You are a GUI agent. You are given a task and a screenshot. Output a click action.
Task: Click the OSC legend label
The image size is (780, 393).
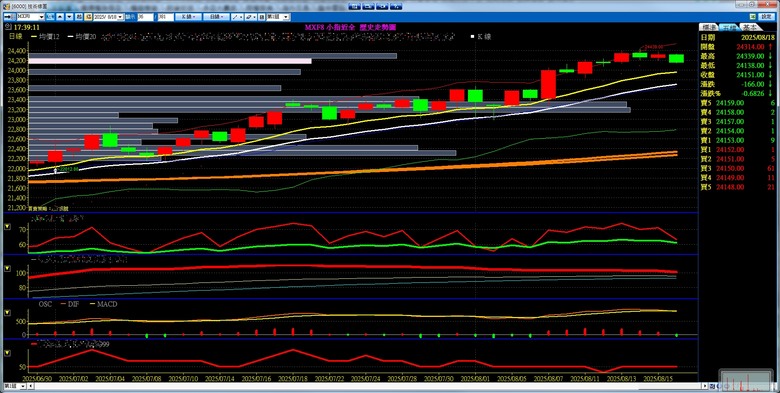(45, 304)
